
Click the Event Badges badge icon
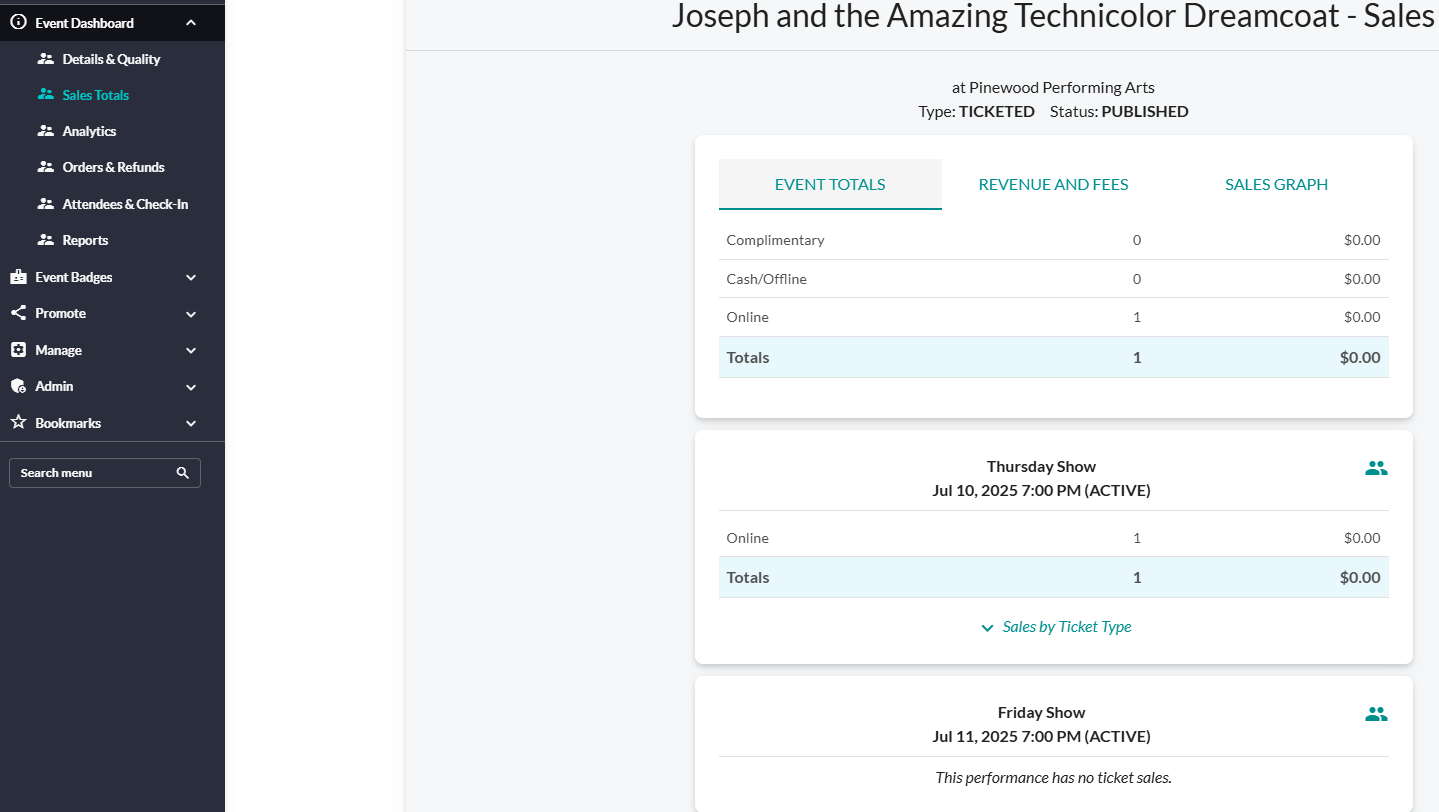pyautogui.click(x=18, y=277)
